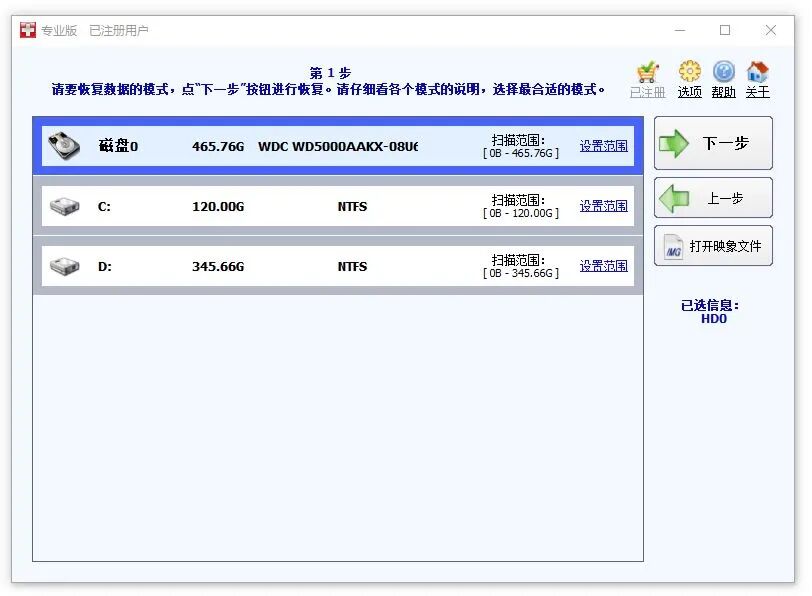Click NTFS in the D: row
812x596 pixels.
(352, 267)
